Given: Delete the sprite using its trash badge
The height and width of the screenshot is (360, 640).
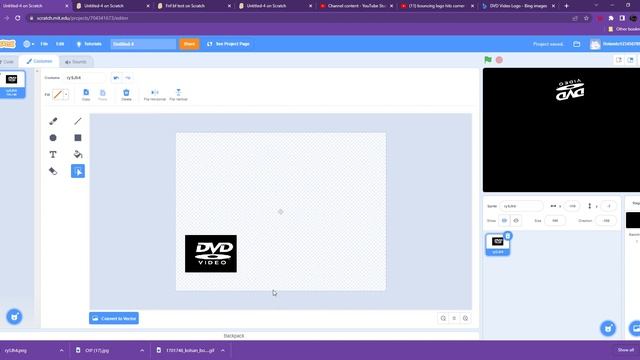Looking at the screenshot, I should (x=508, y=236).
